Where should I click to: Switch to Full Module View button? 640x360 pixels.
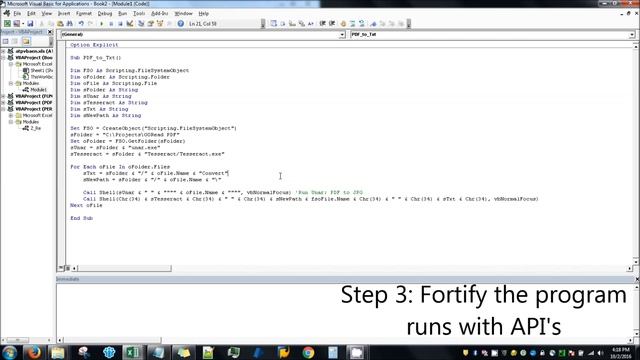tap(68, 268)
